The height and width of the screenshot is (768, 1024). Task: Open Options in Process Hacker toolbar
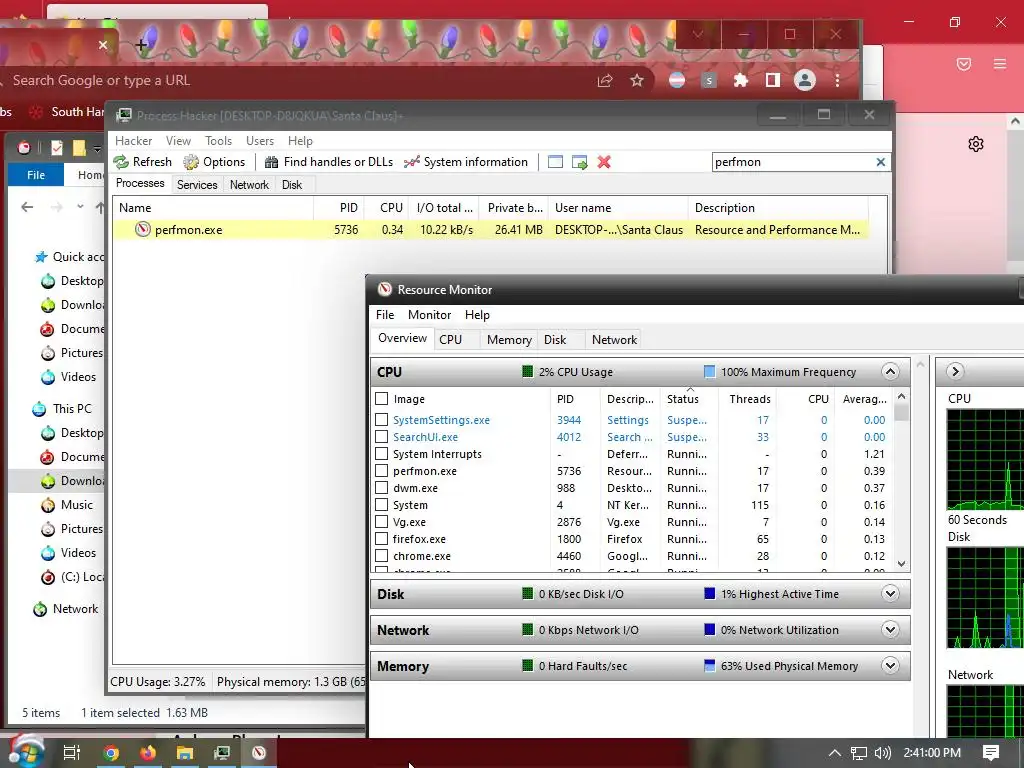pos(214,162)
